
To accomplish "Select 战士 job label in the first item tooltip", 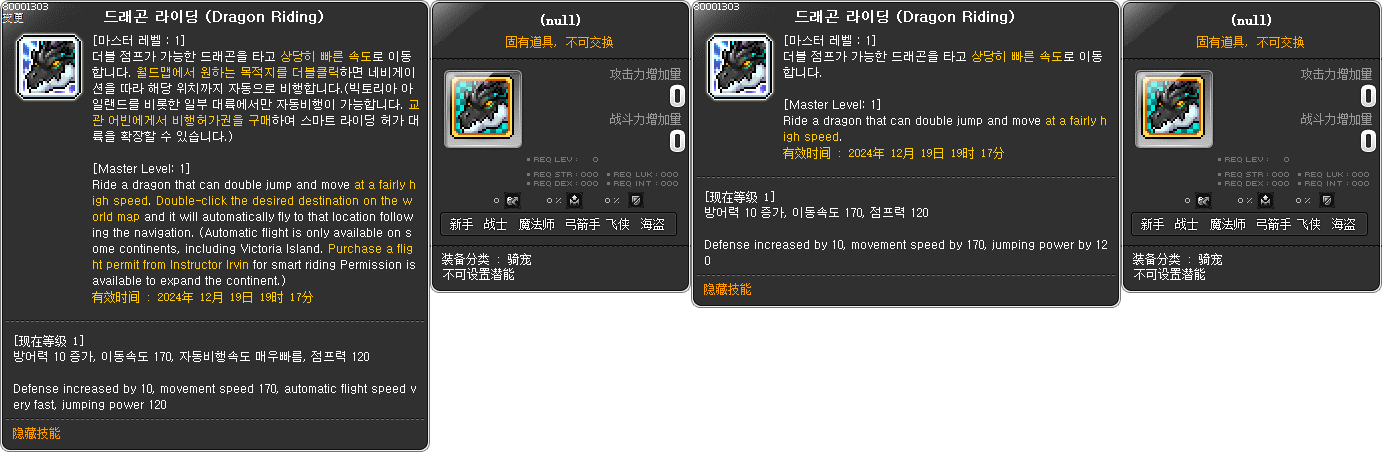I will tap(495, 224).
